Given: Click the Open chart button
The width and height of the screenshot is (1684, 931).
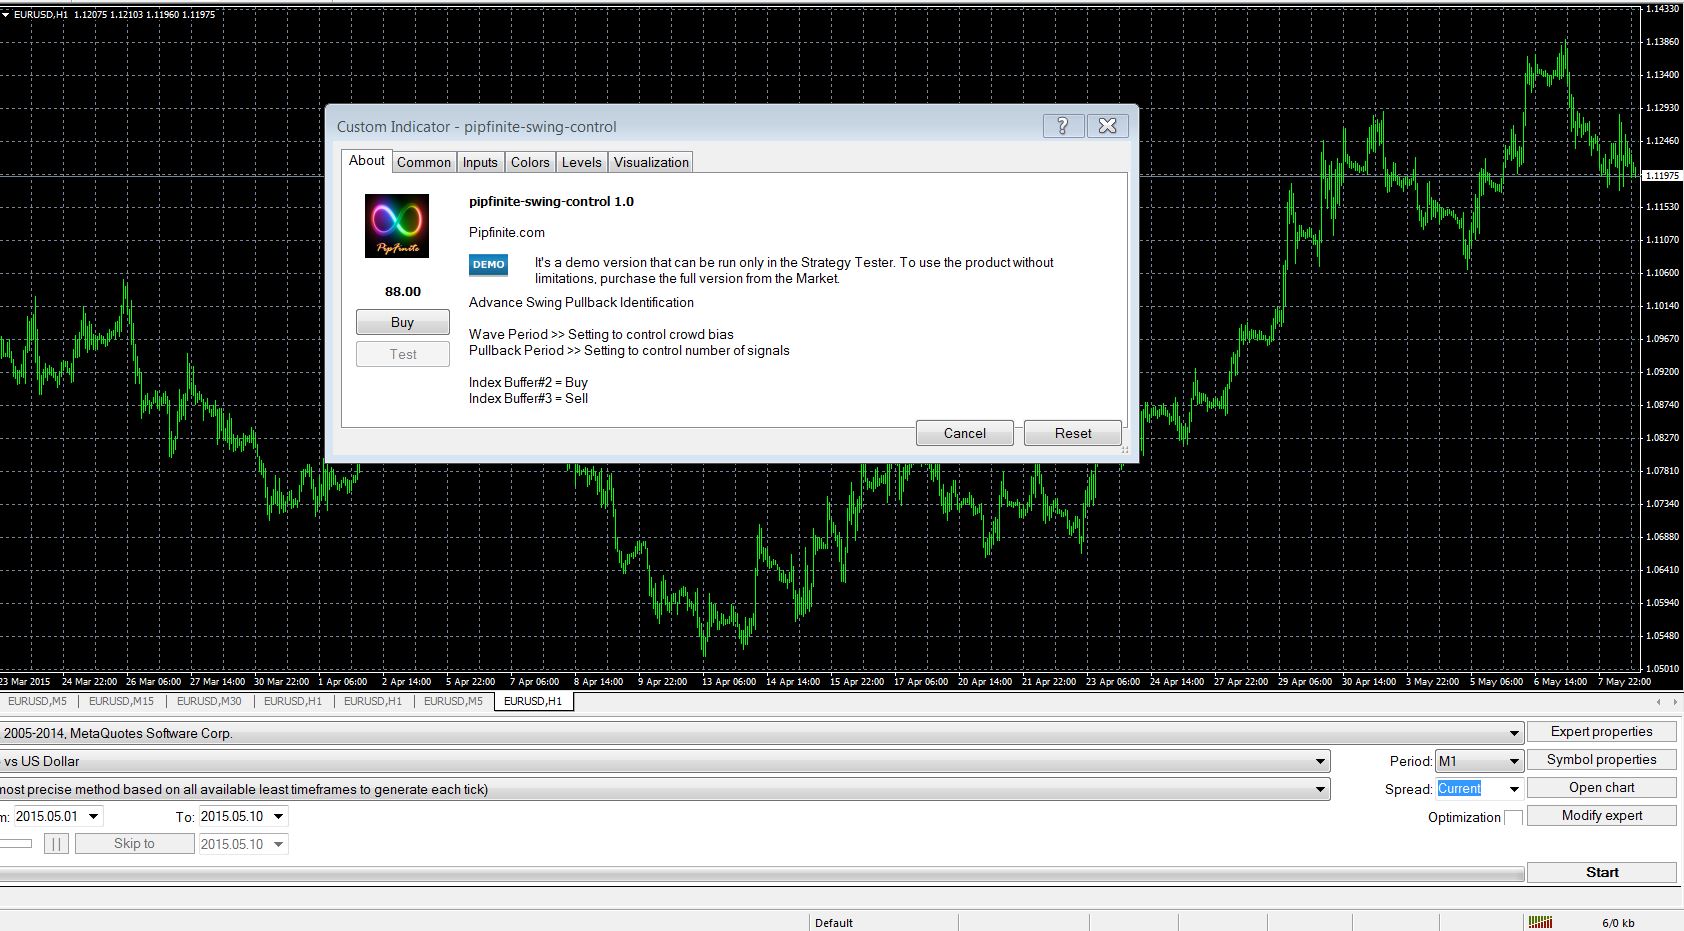Looking at the screenshot, I should tap(1601, 788).
